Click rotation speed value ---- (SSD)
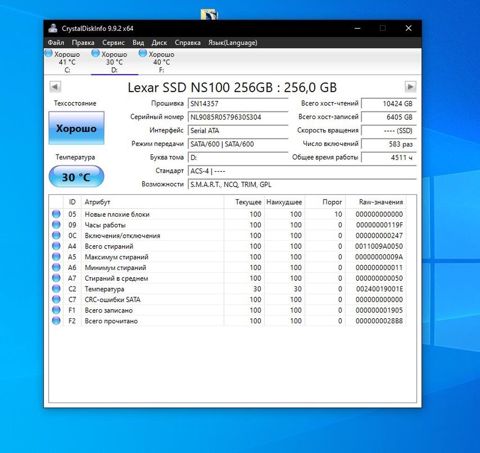 pos(389,131)
